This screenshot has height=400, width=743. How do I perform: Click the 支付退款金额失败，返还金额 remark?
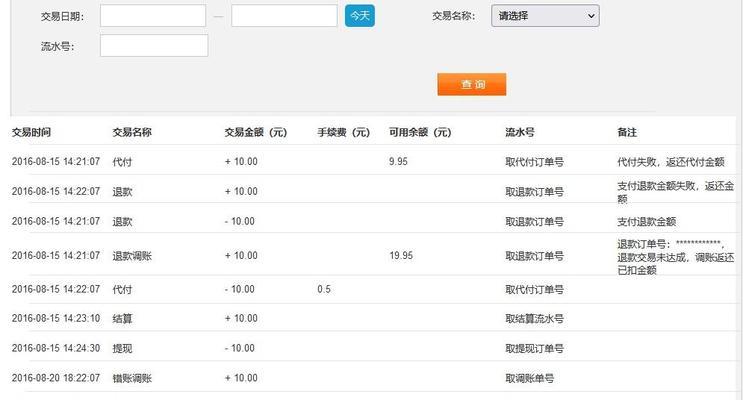(x=675, y=192)
